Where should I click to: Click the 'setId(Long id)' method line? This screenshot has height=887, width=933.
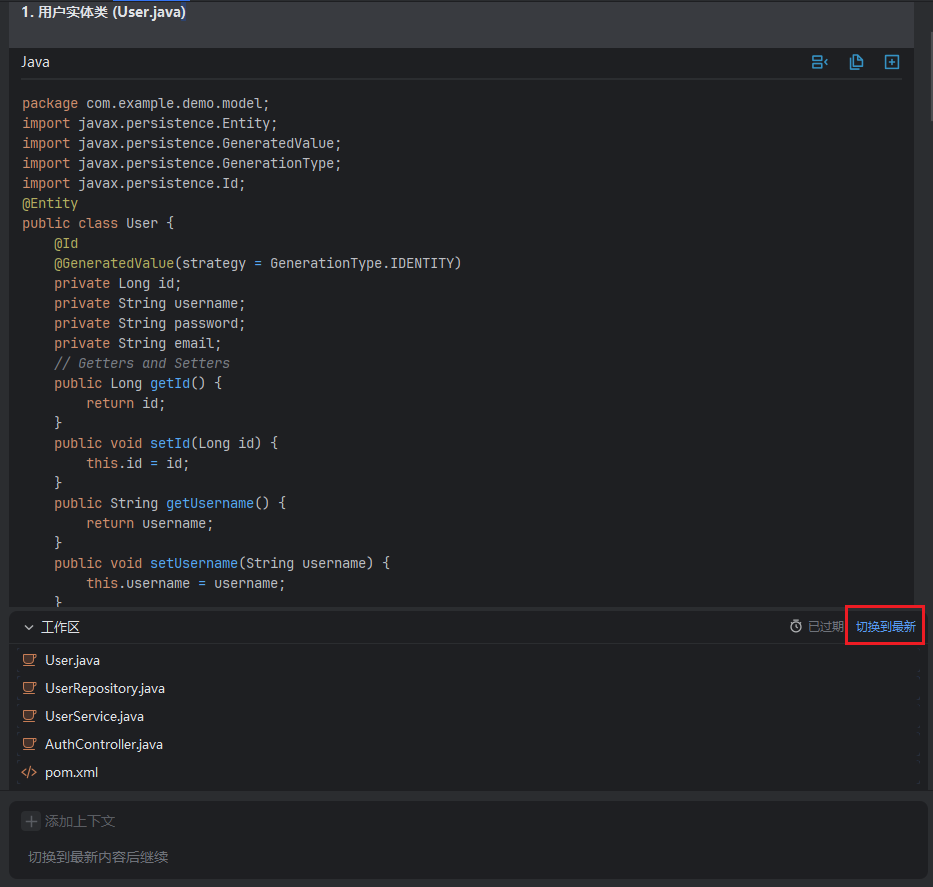pos(166,443)
